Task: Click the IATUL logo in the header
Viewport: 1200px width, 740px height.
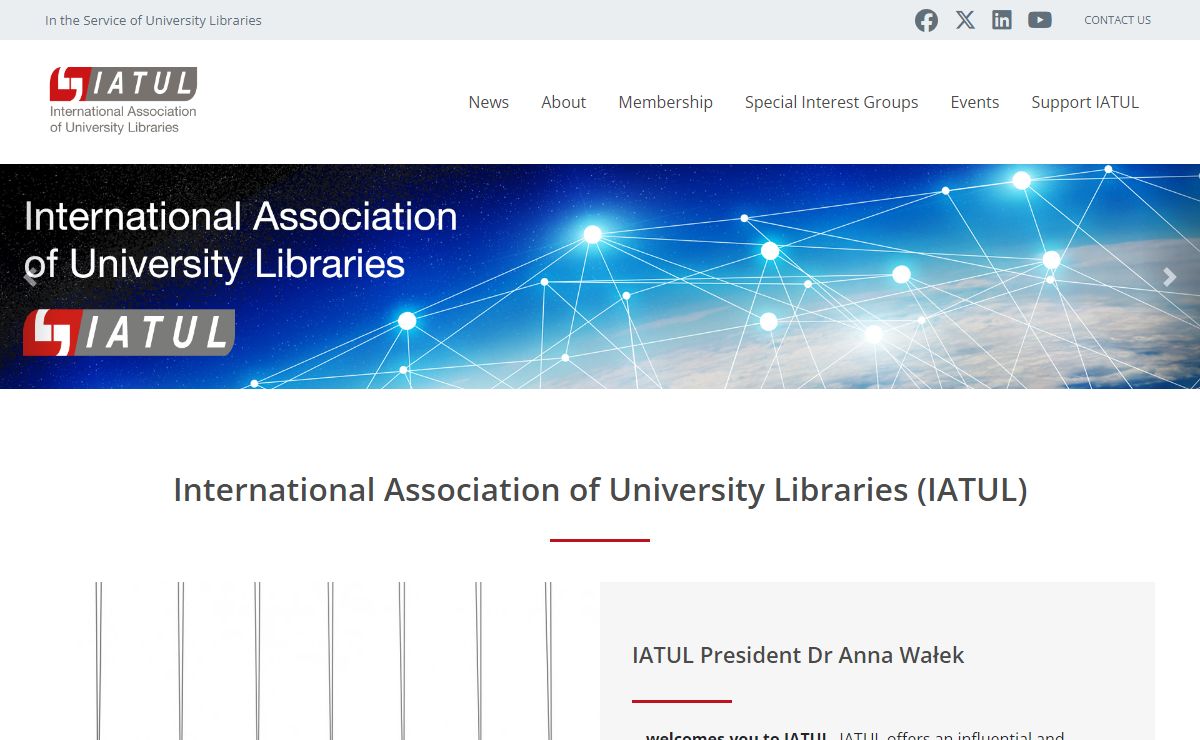Action: pos(123,100)
